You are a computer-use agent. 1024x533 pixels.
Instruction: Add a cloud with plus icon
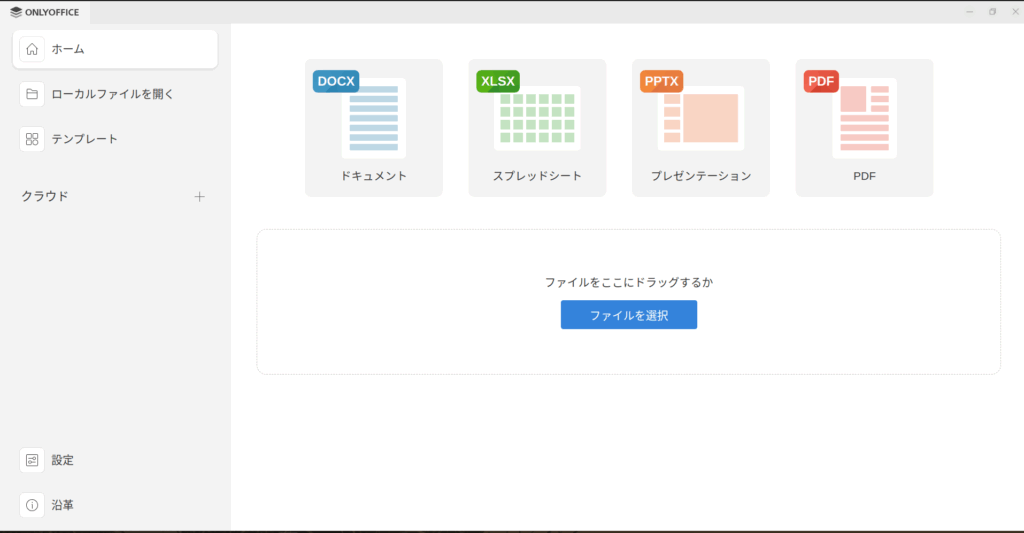point(199,197)
